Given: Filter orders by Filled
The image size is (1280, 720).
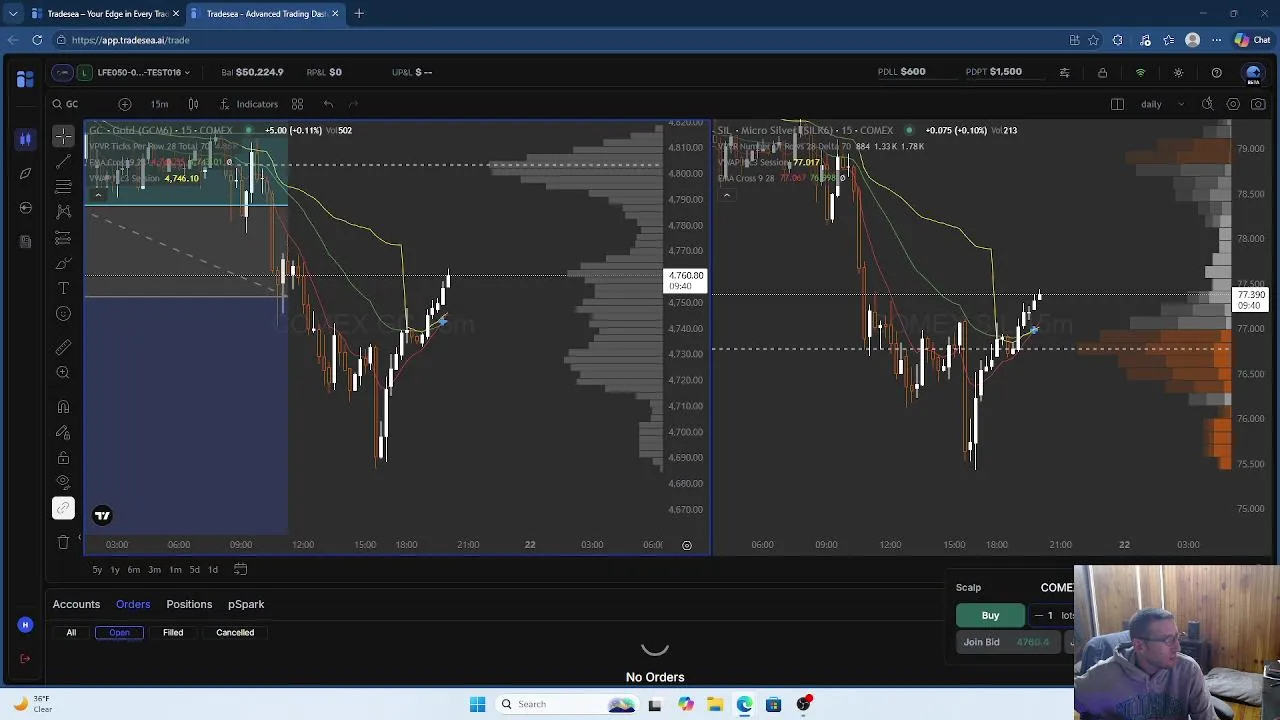Looking at the screenshot, I should click(x=173, y=632).
